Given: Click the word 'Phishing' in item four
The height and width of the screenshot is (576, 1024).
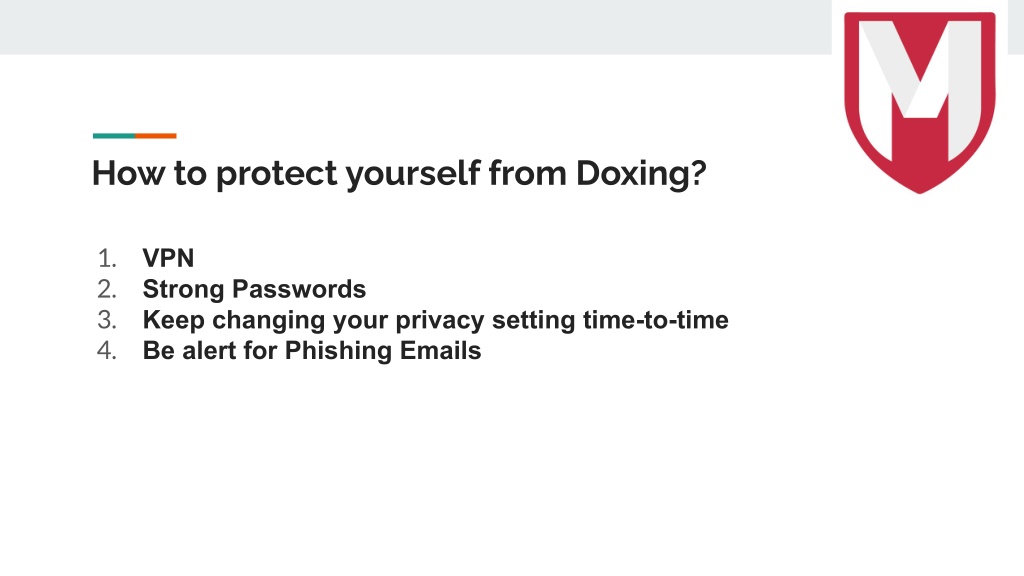Looking at the screenshot, I should [x=338, y=351].
